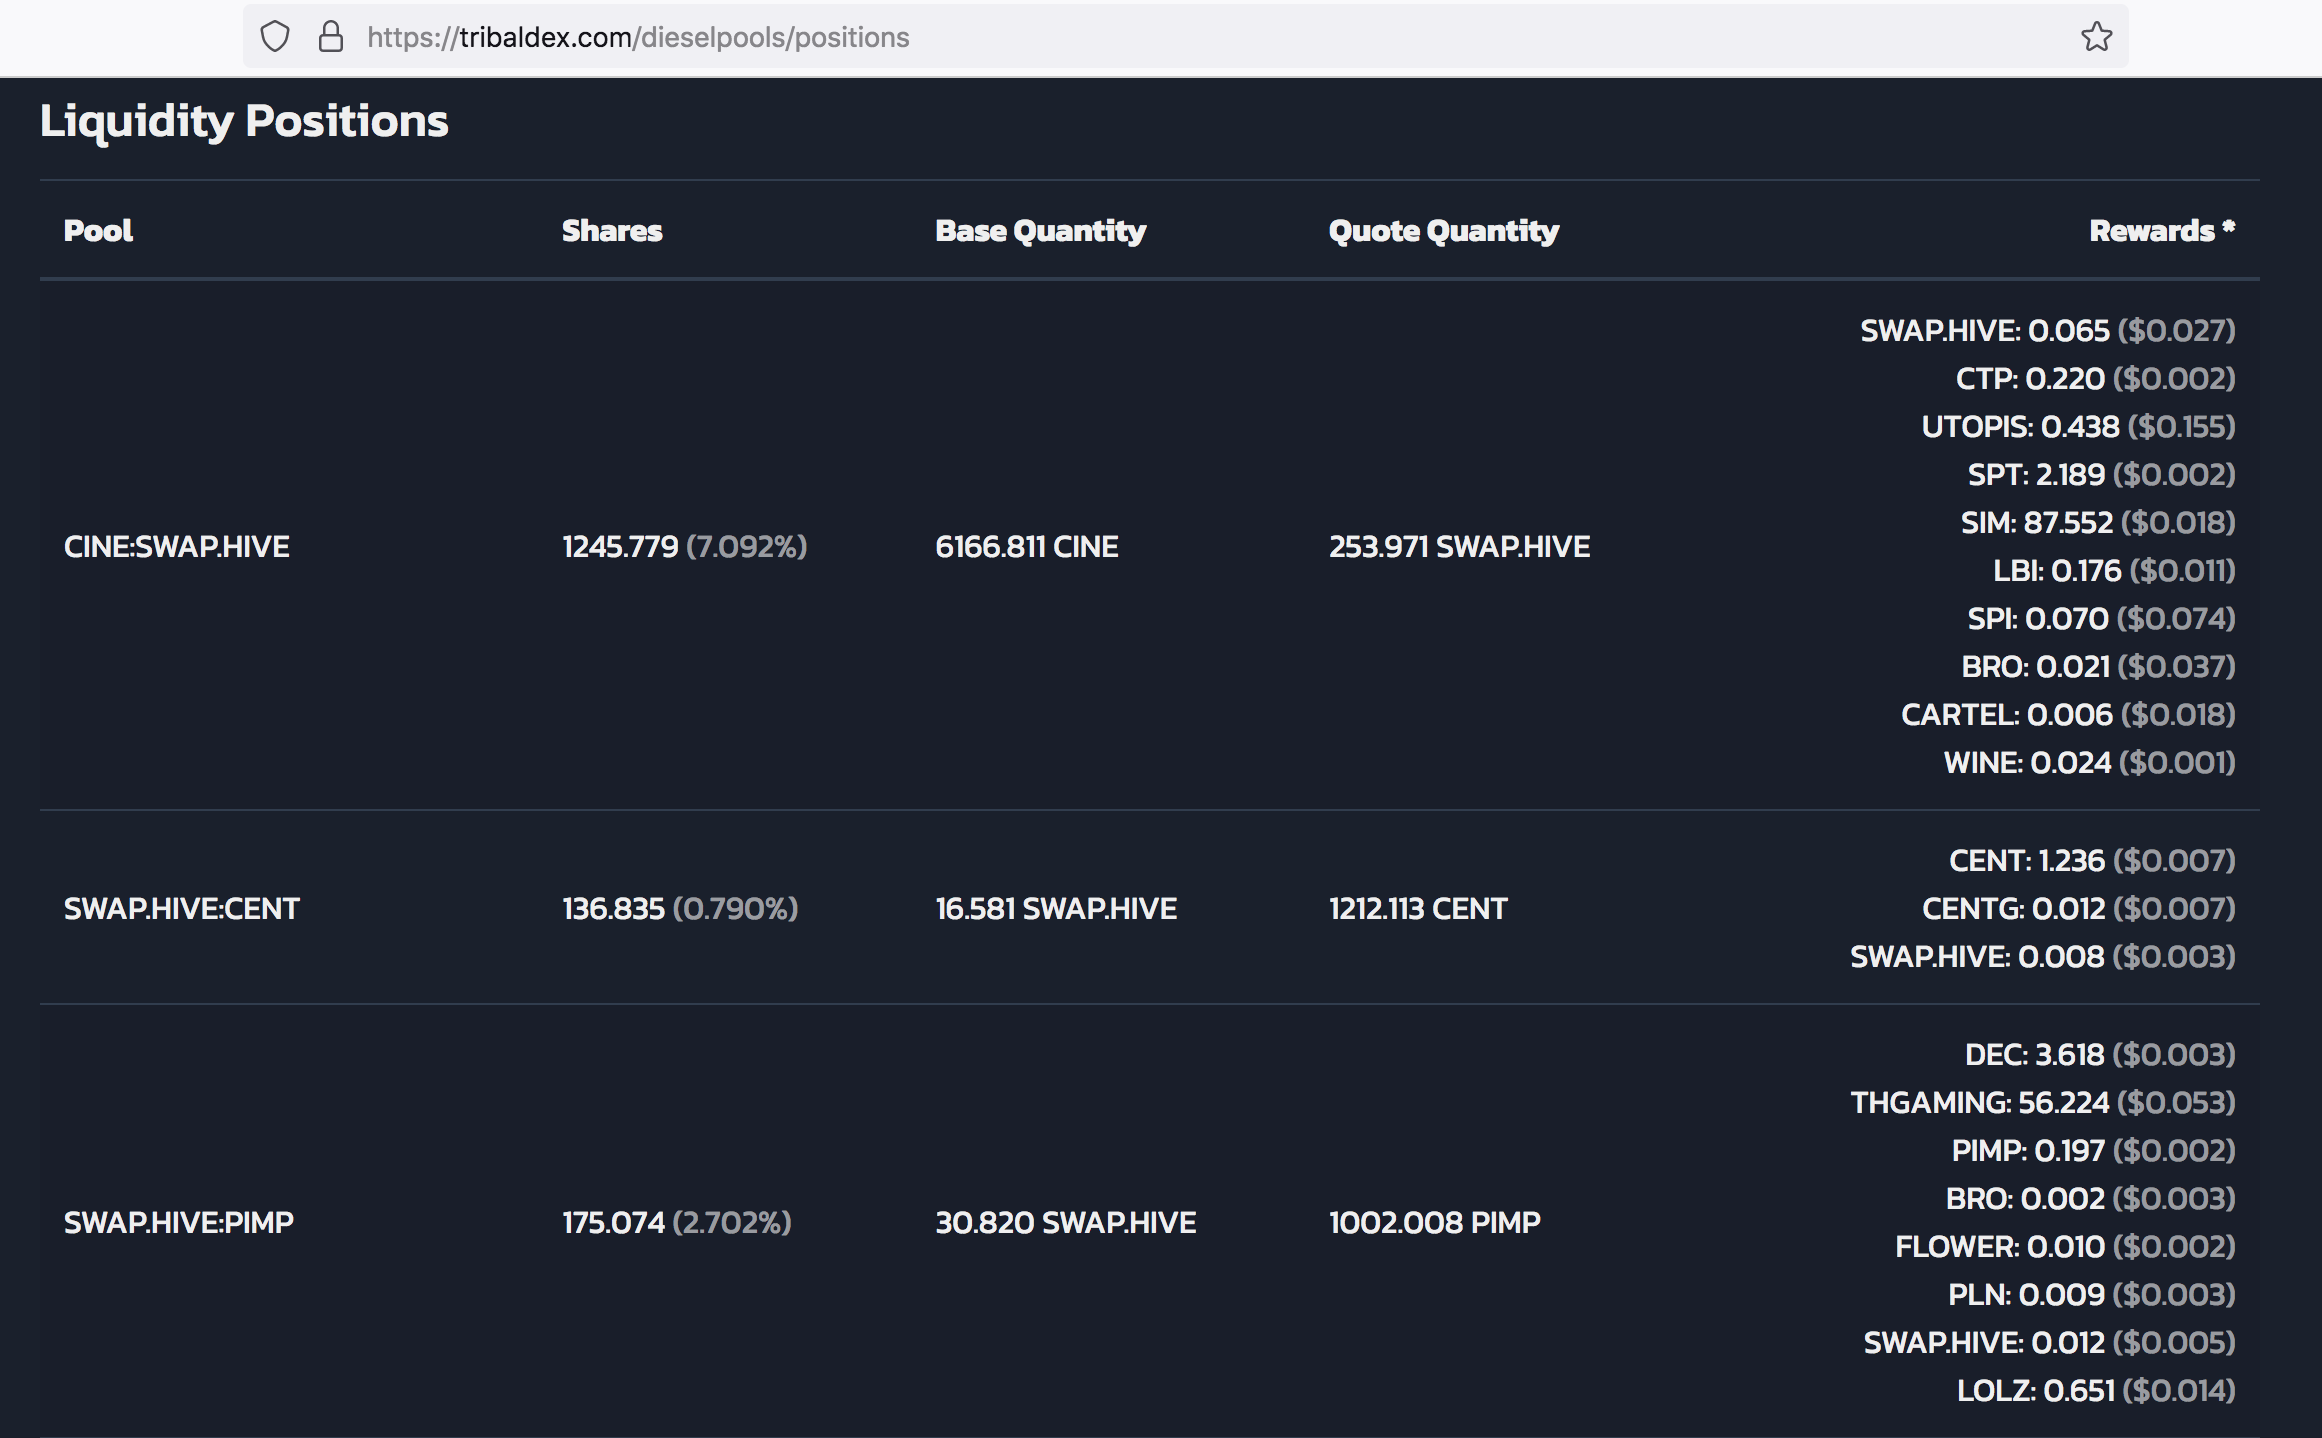Image resolution: width=2322 pixels, height=1438 pixels.
Task: Click reward THGAMING: 56.224 ($0.053)
Action: (2043, 1103)
